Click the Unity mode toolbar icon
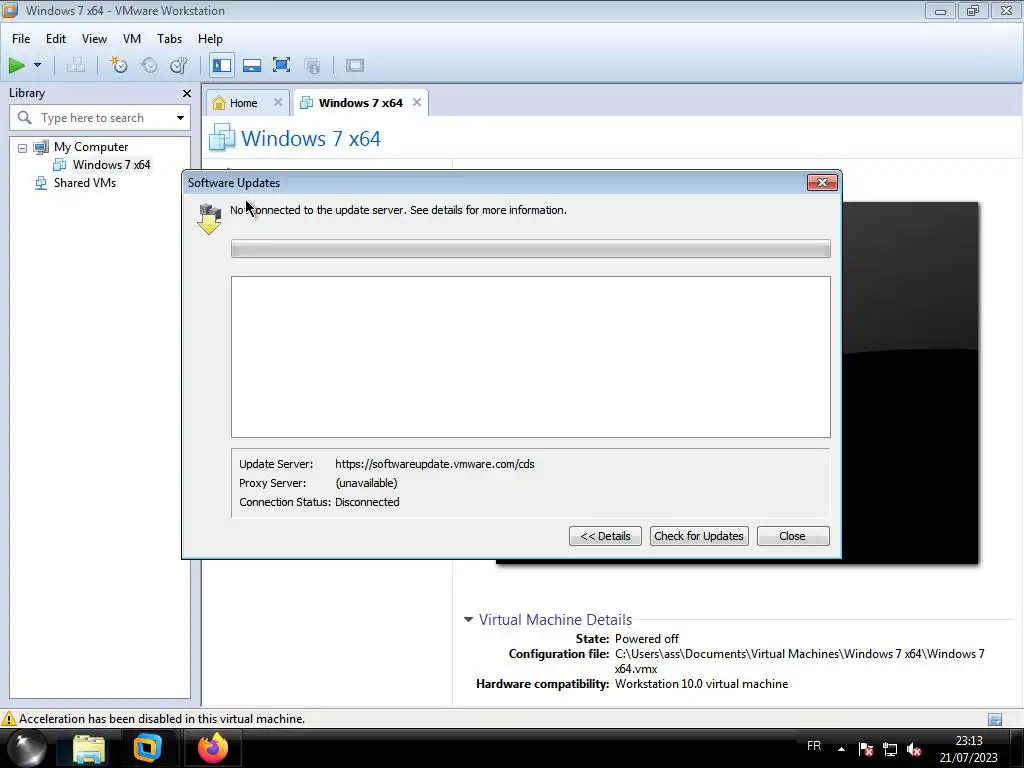Viewport: 1024px width, 768px height. point(312,65)
